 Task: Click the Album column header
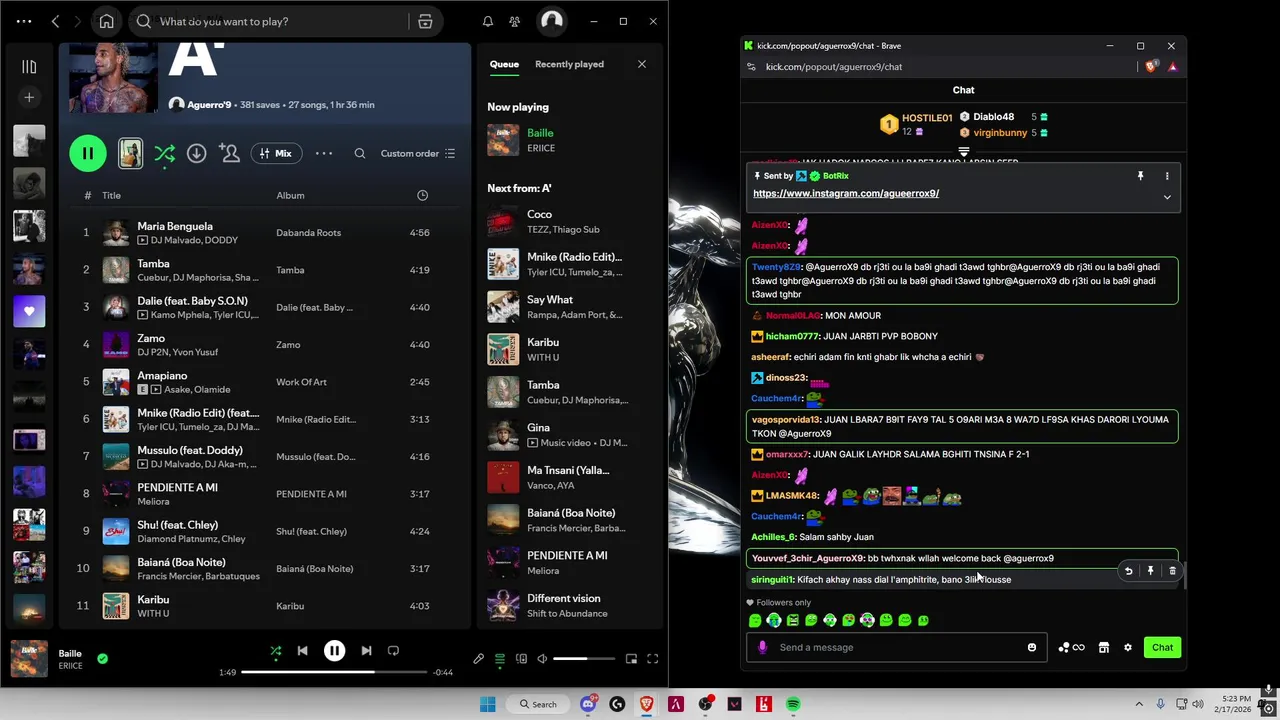point(290,195)
